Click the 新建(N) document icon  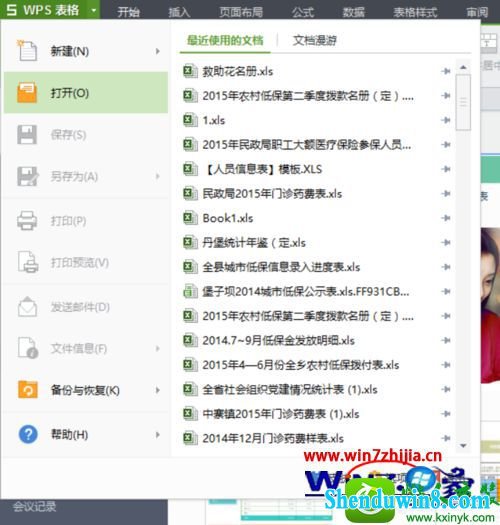point(27,51)
